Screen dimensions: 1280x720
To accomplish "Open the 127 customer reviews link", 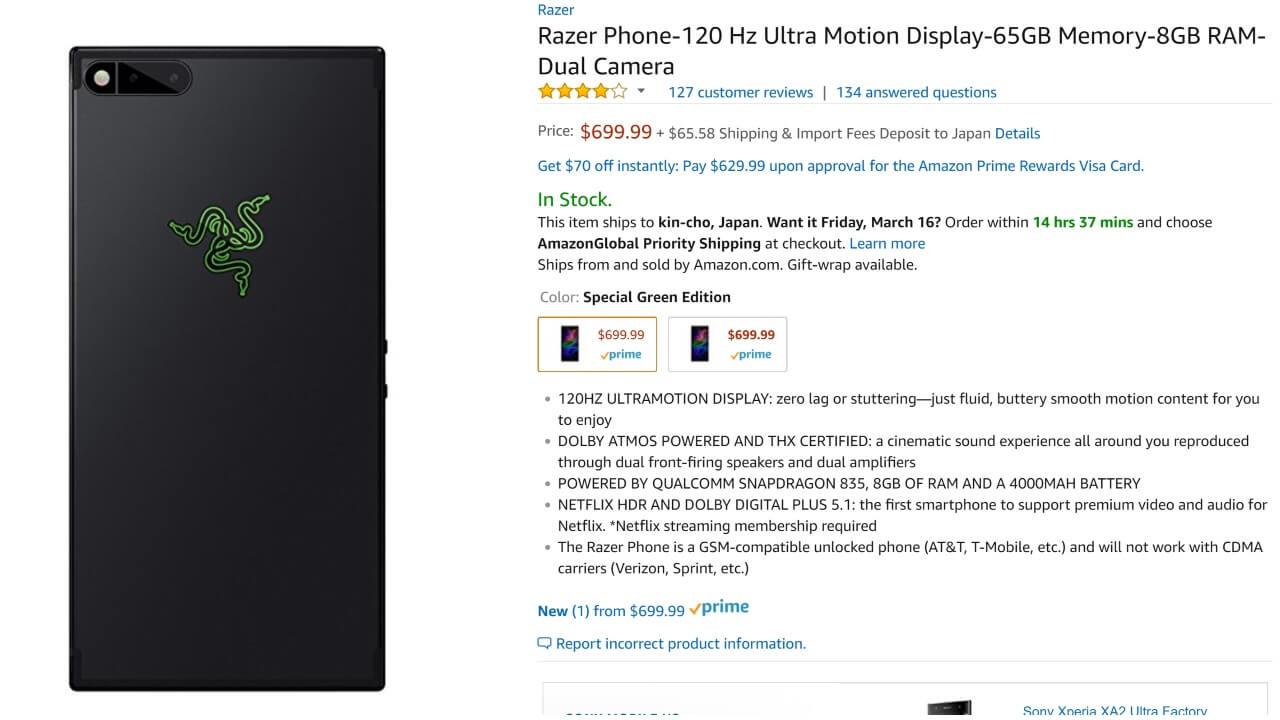I will tap(740, 92).
